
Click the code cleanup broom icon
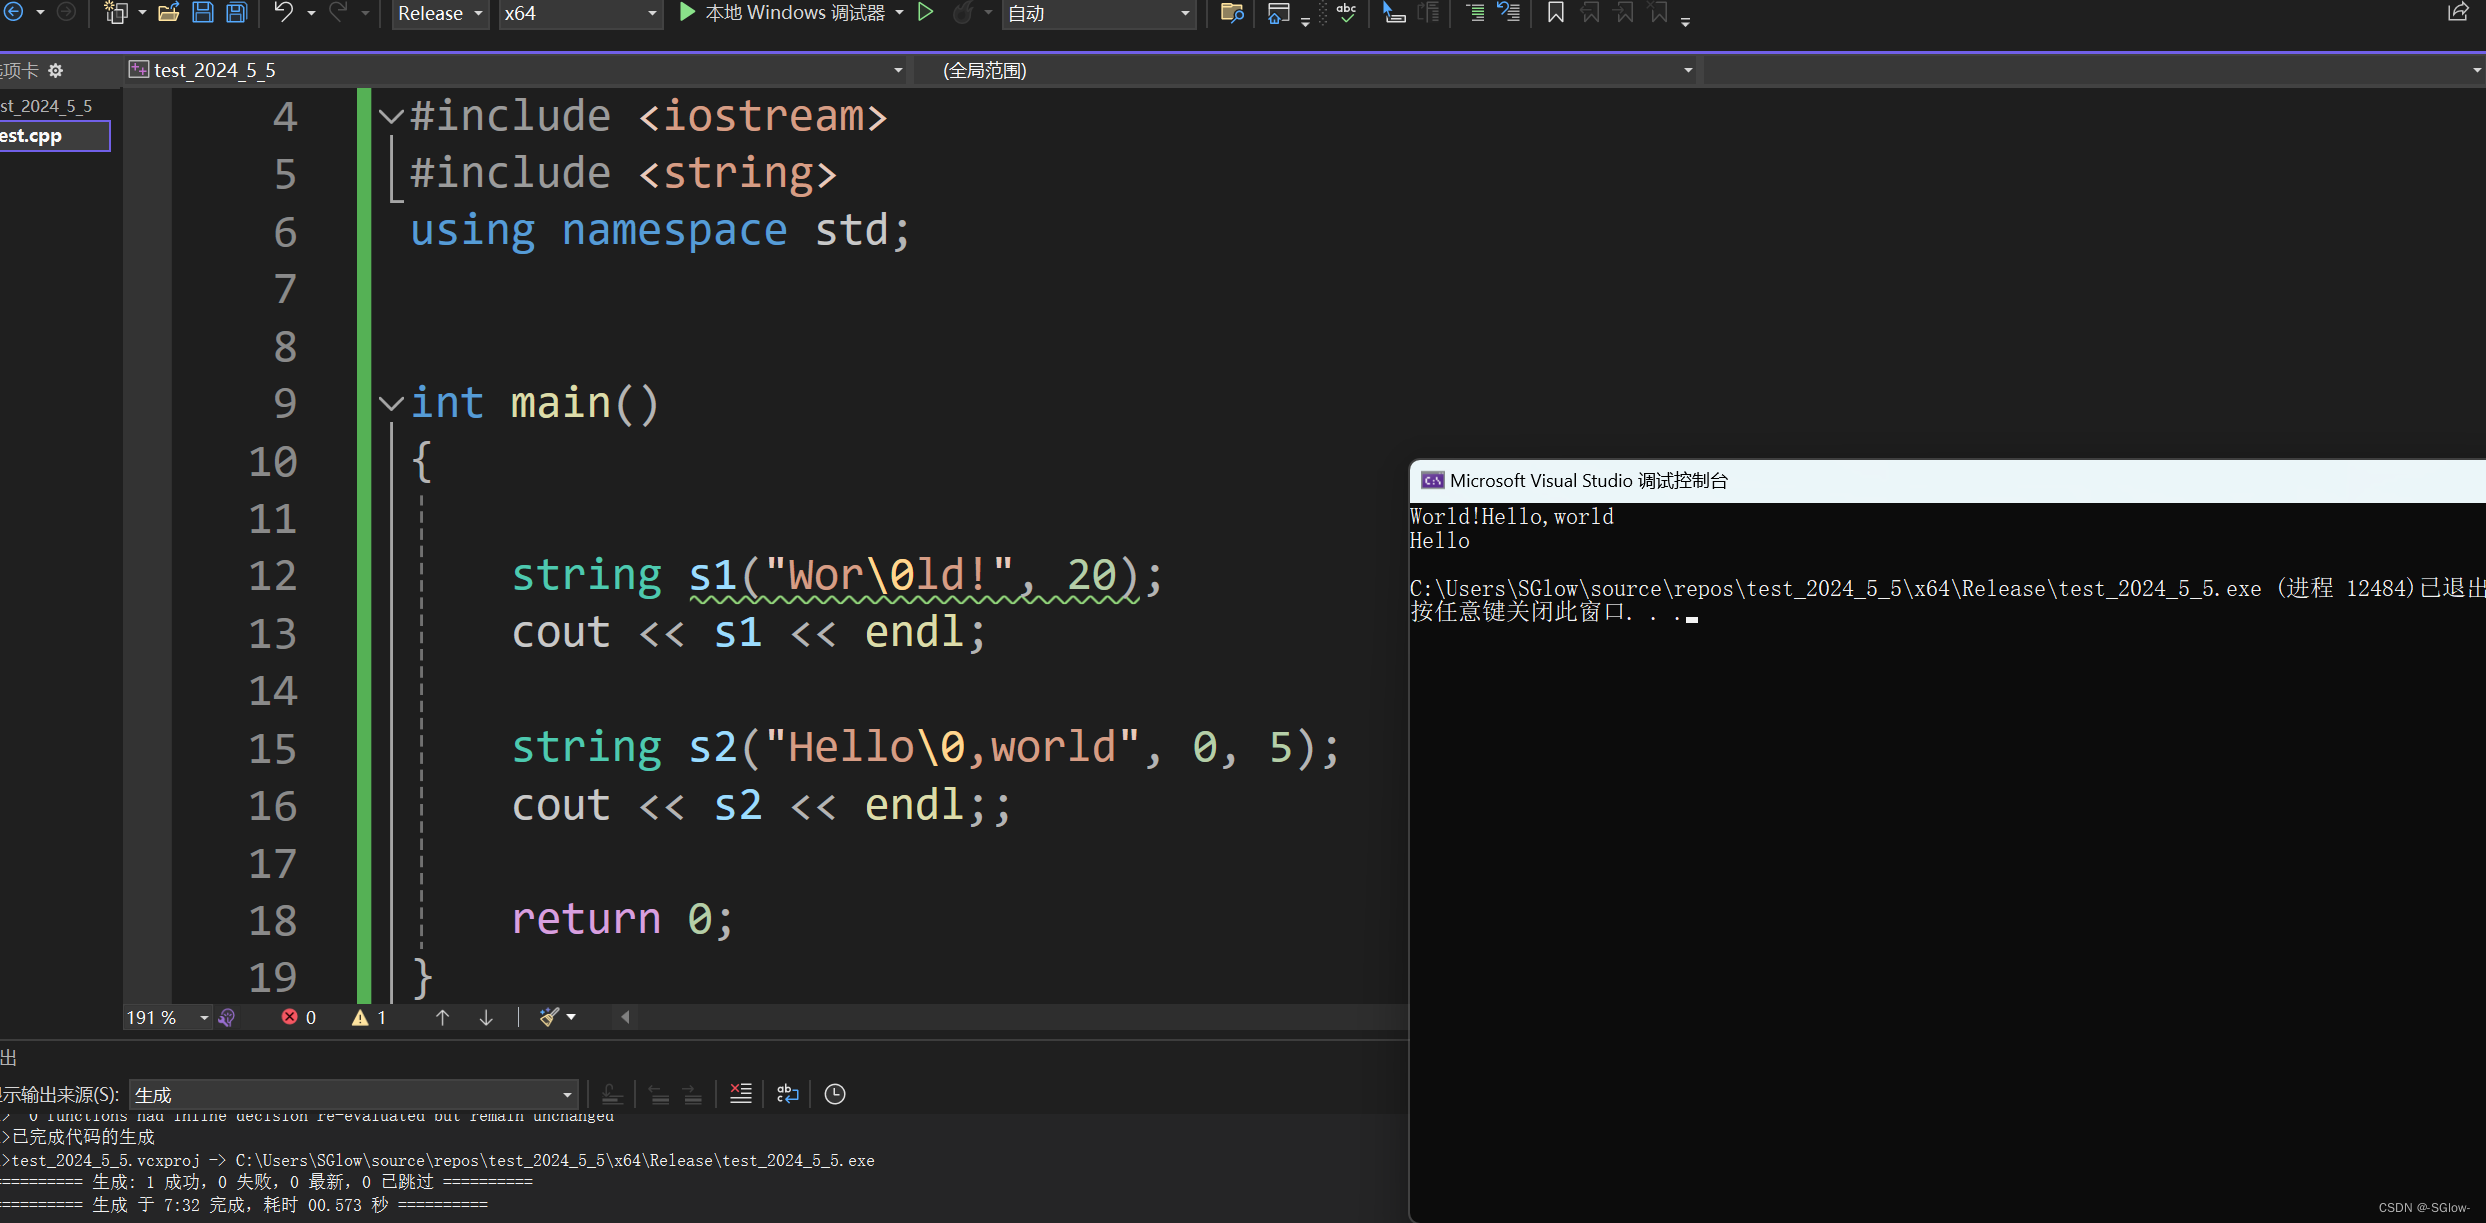[x=549, y=1017]
